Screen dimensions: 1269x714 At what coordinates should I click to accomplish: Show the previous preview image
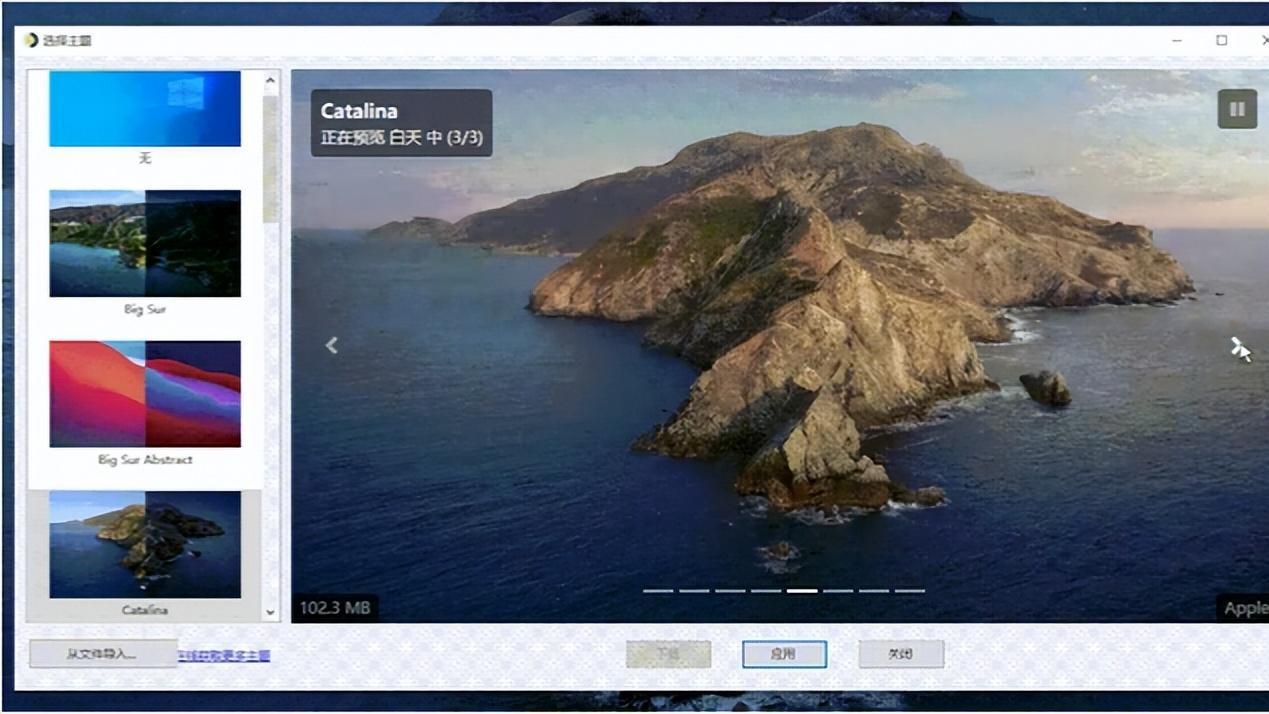331,345
